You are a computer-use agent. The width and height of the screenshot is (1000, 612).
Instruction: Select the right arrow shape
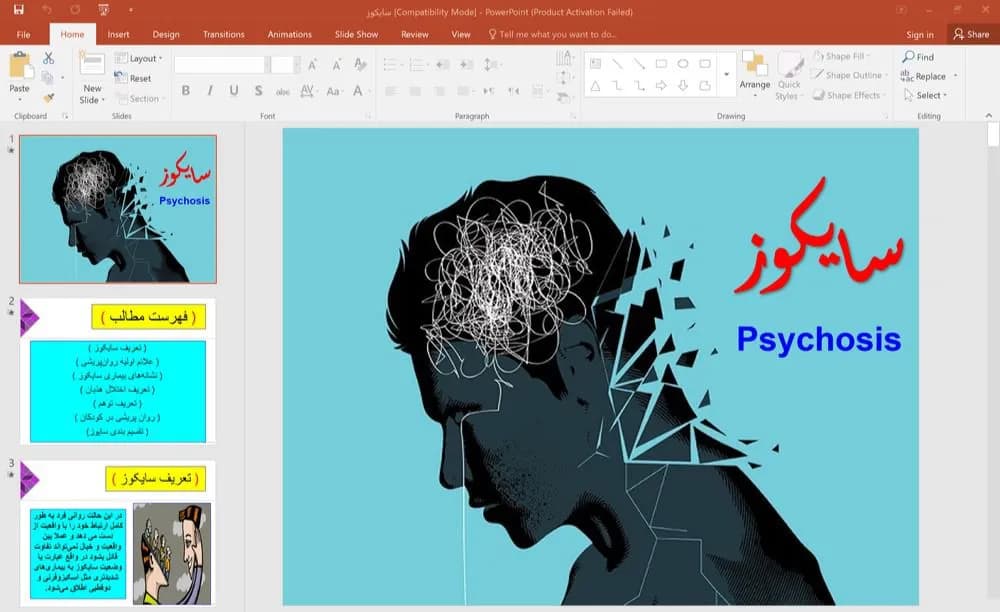661,85
